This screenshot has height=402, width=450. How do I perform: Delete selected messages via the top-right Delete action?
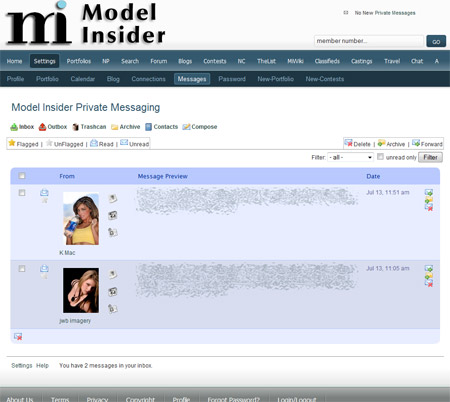point(358,144)
